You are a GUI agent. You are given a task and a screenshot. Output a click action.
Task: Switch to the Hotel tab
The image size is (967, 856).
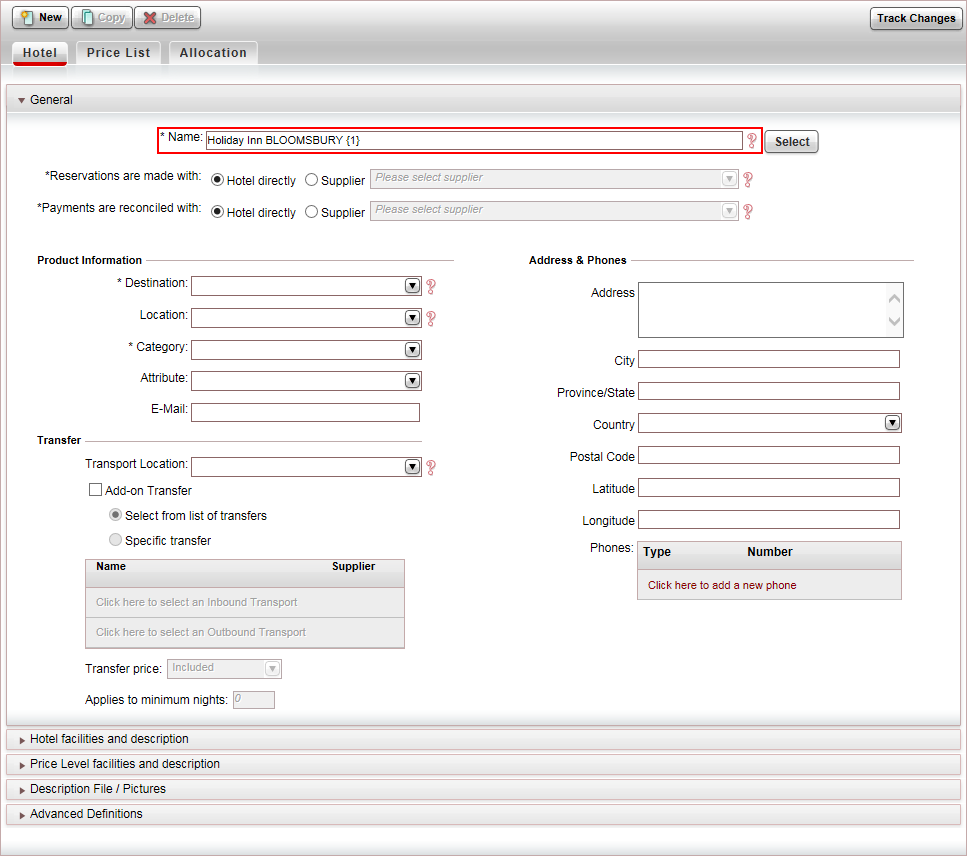tap(40, 53)
